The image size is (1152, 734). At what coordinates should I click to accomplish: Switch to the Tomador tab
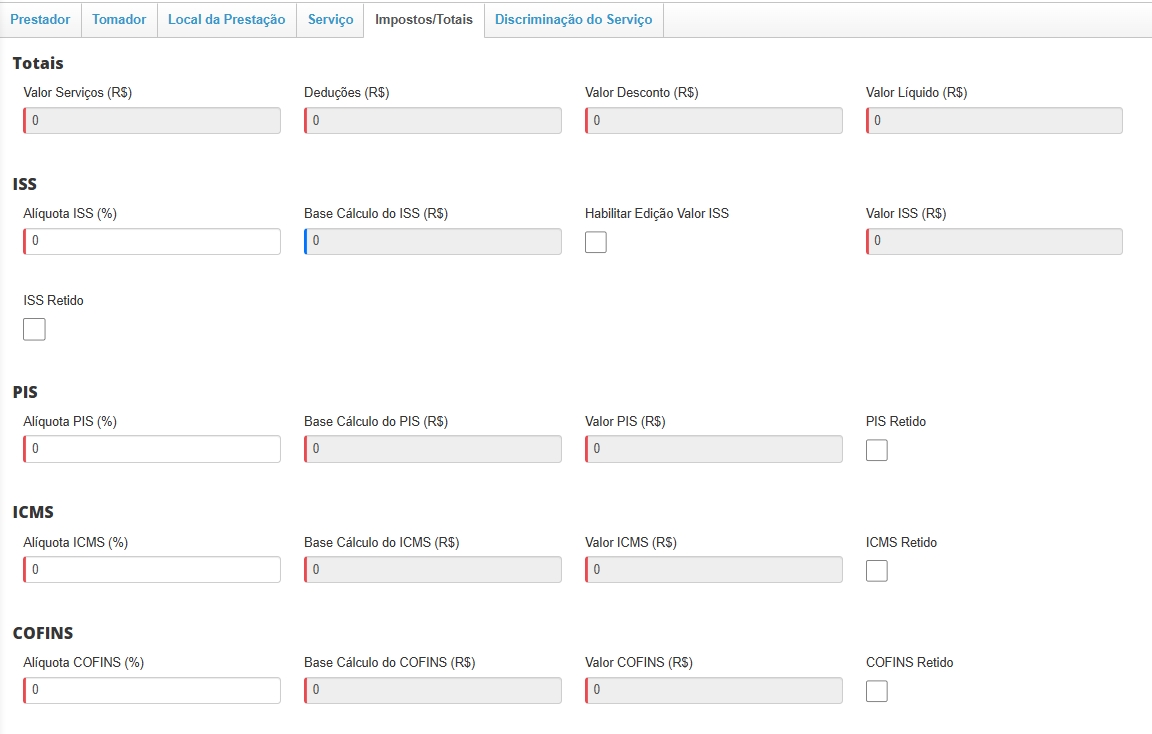click(119, 20)
